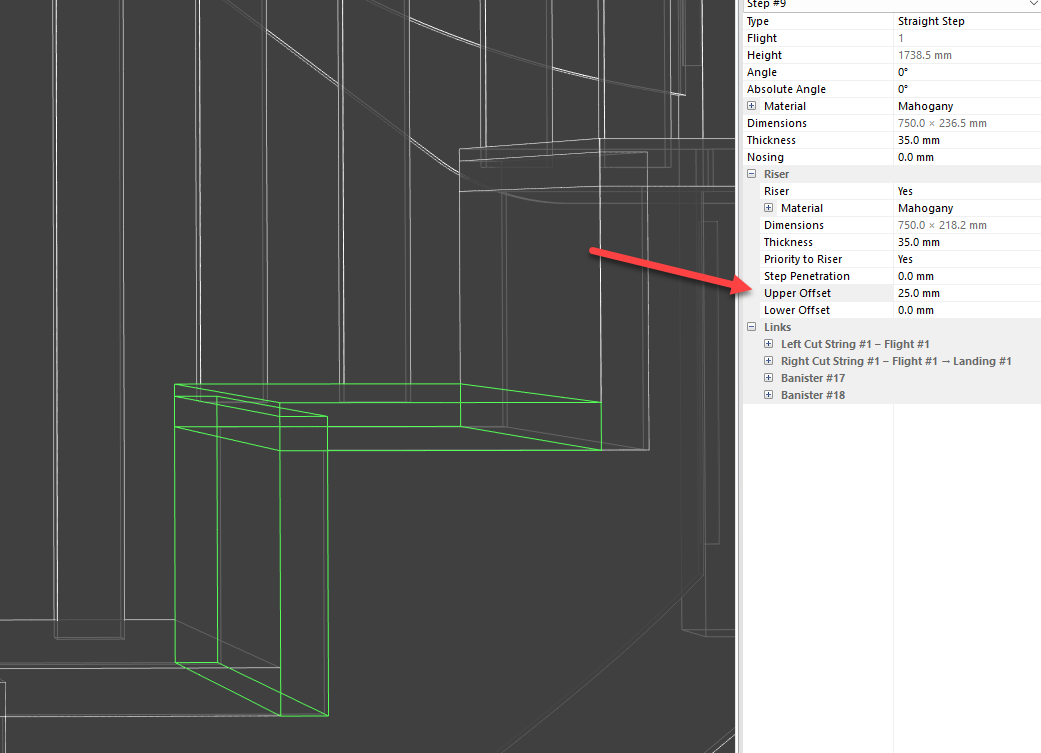Toggle the Riser Yes value
This screenshot has width=1041, height=753.
[965, 191]
